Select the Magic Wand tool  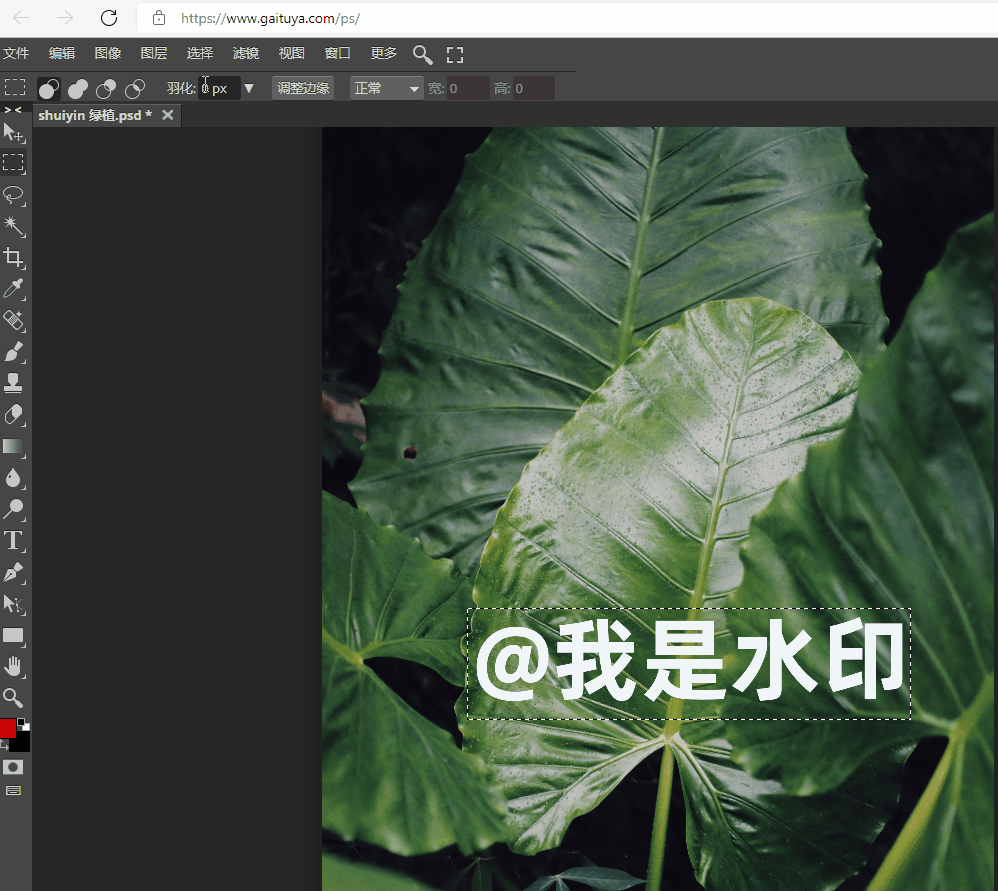14,227
